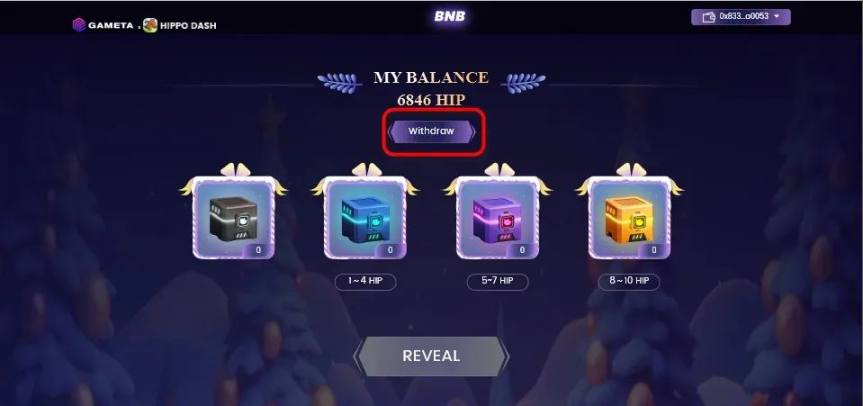Click the 6846 HIP balance amount
Image resolution: width=863 pixels, height=406 pixels.
pos(431,100)
